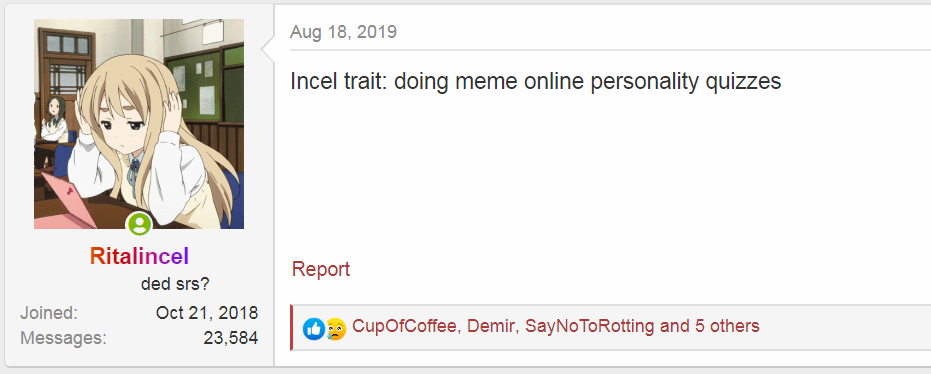Click the pink laptop in the avatar
Viewport: 931px width, 374px height.
(68, 201)
